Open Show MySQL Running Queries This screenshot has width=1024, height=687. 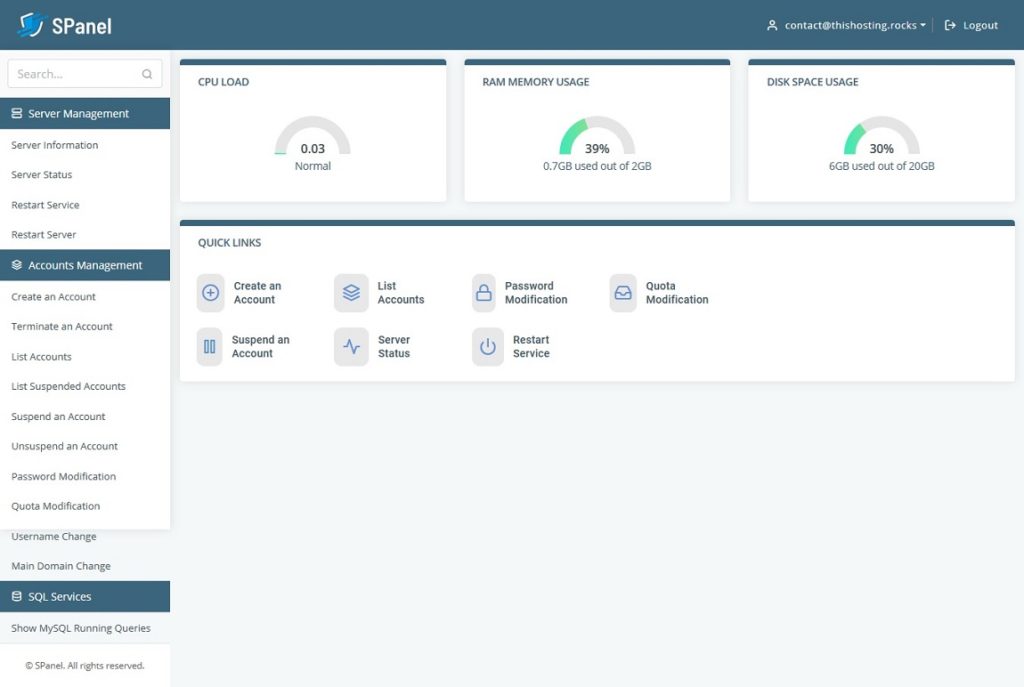coord(80,627)
